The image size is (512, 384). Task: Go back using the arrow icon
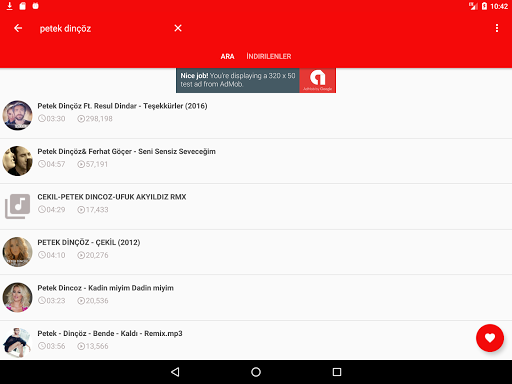[18, 28]
